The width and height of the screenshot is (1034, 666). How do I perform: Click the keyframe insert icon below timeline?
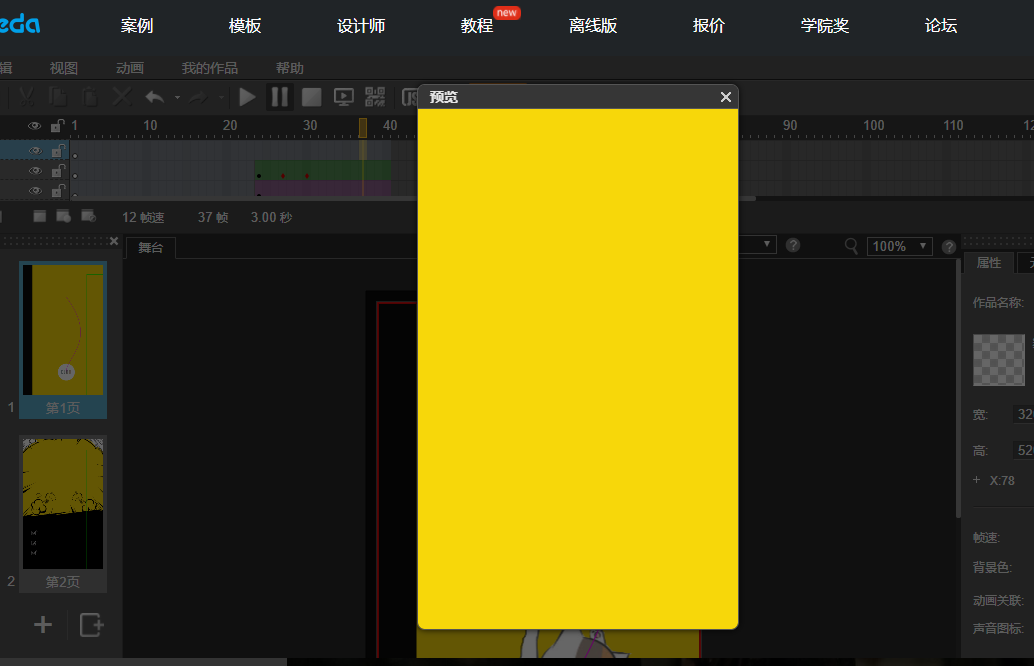[64, 216]
